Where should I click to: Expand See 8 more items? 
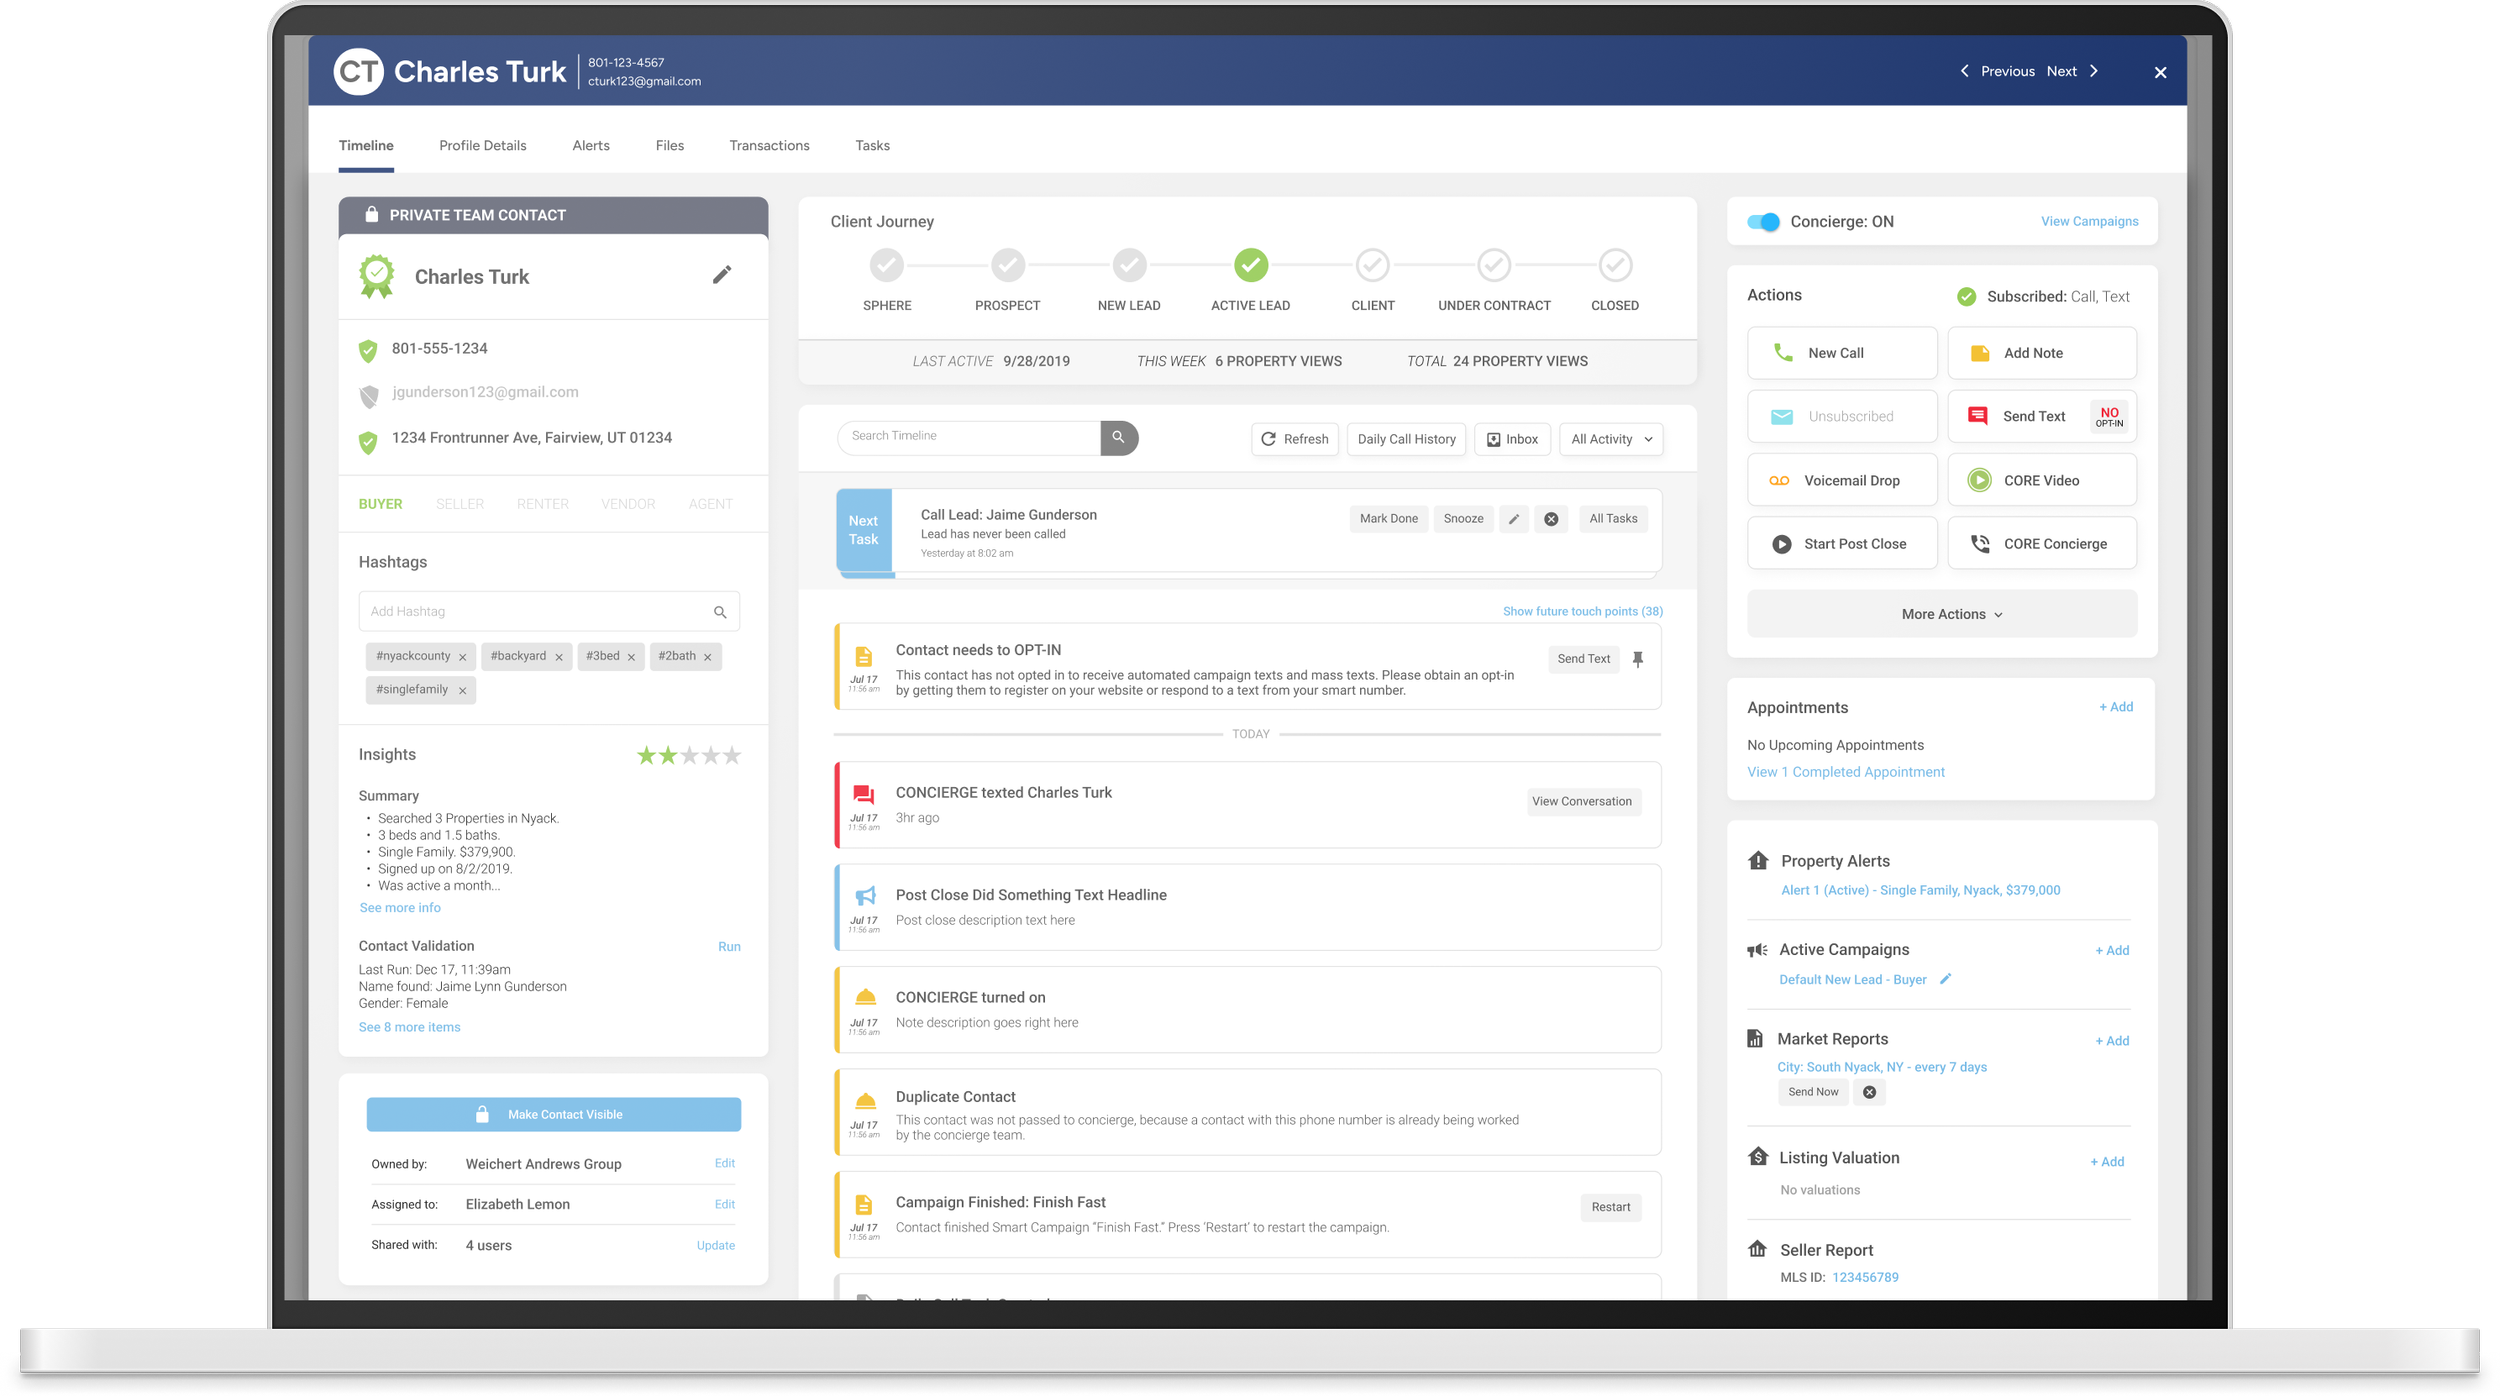pyautogui.click(x=409, y=1027)
